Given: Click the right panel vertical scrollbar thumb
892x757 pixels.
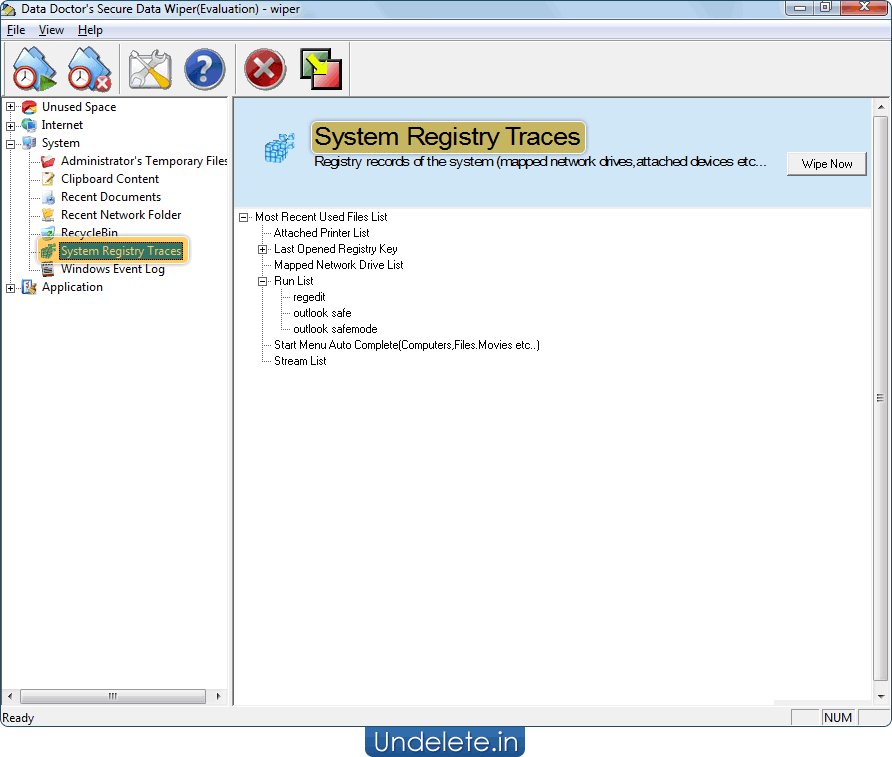Looking at the screenshot, I should pyautogui.click(x=881, y=398).
